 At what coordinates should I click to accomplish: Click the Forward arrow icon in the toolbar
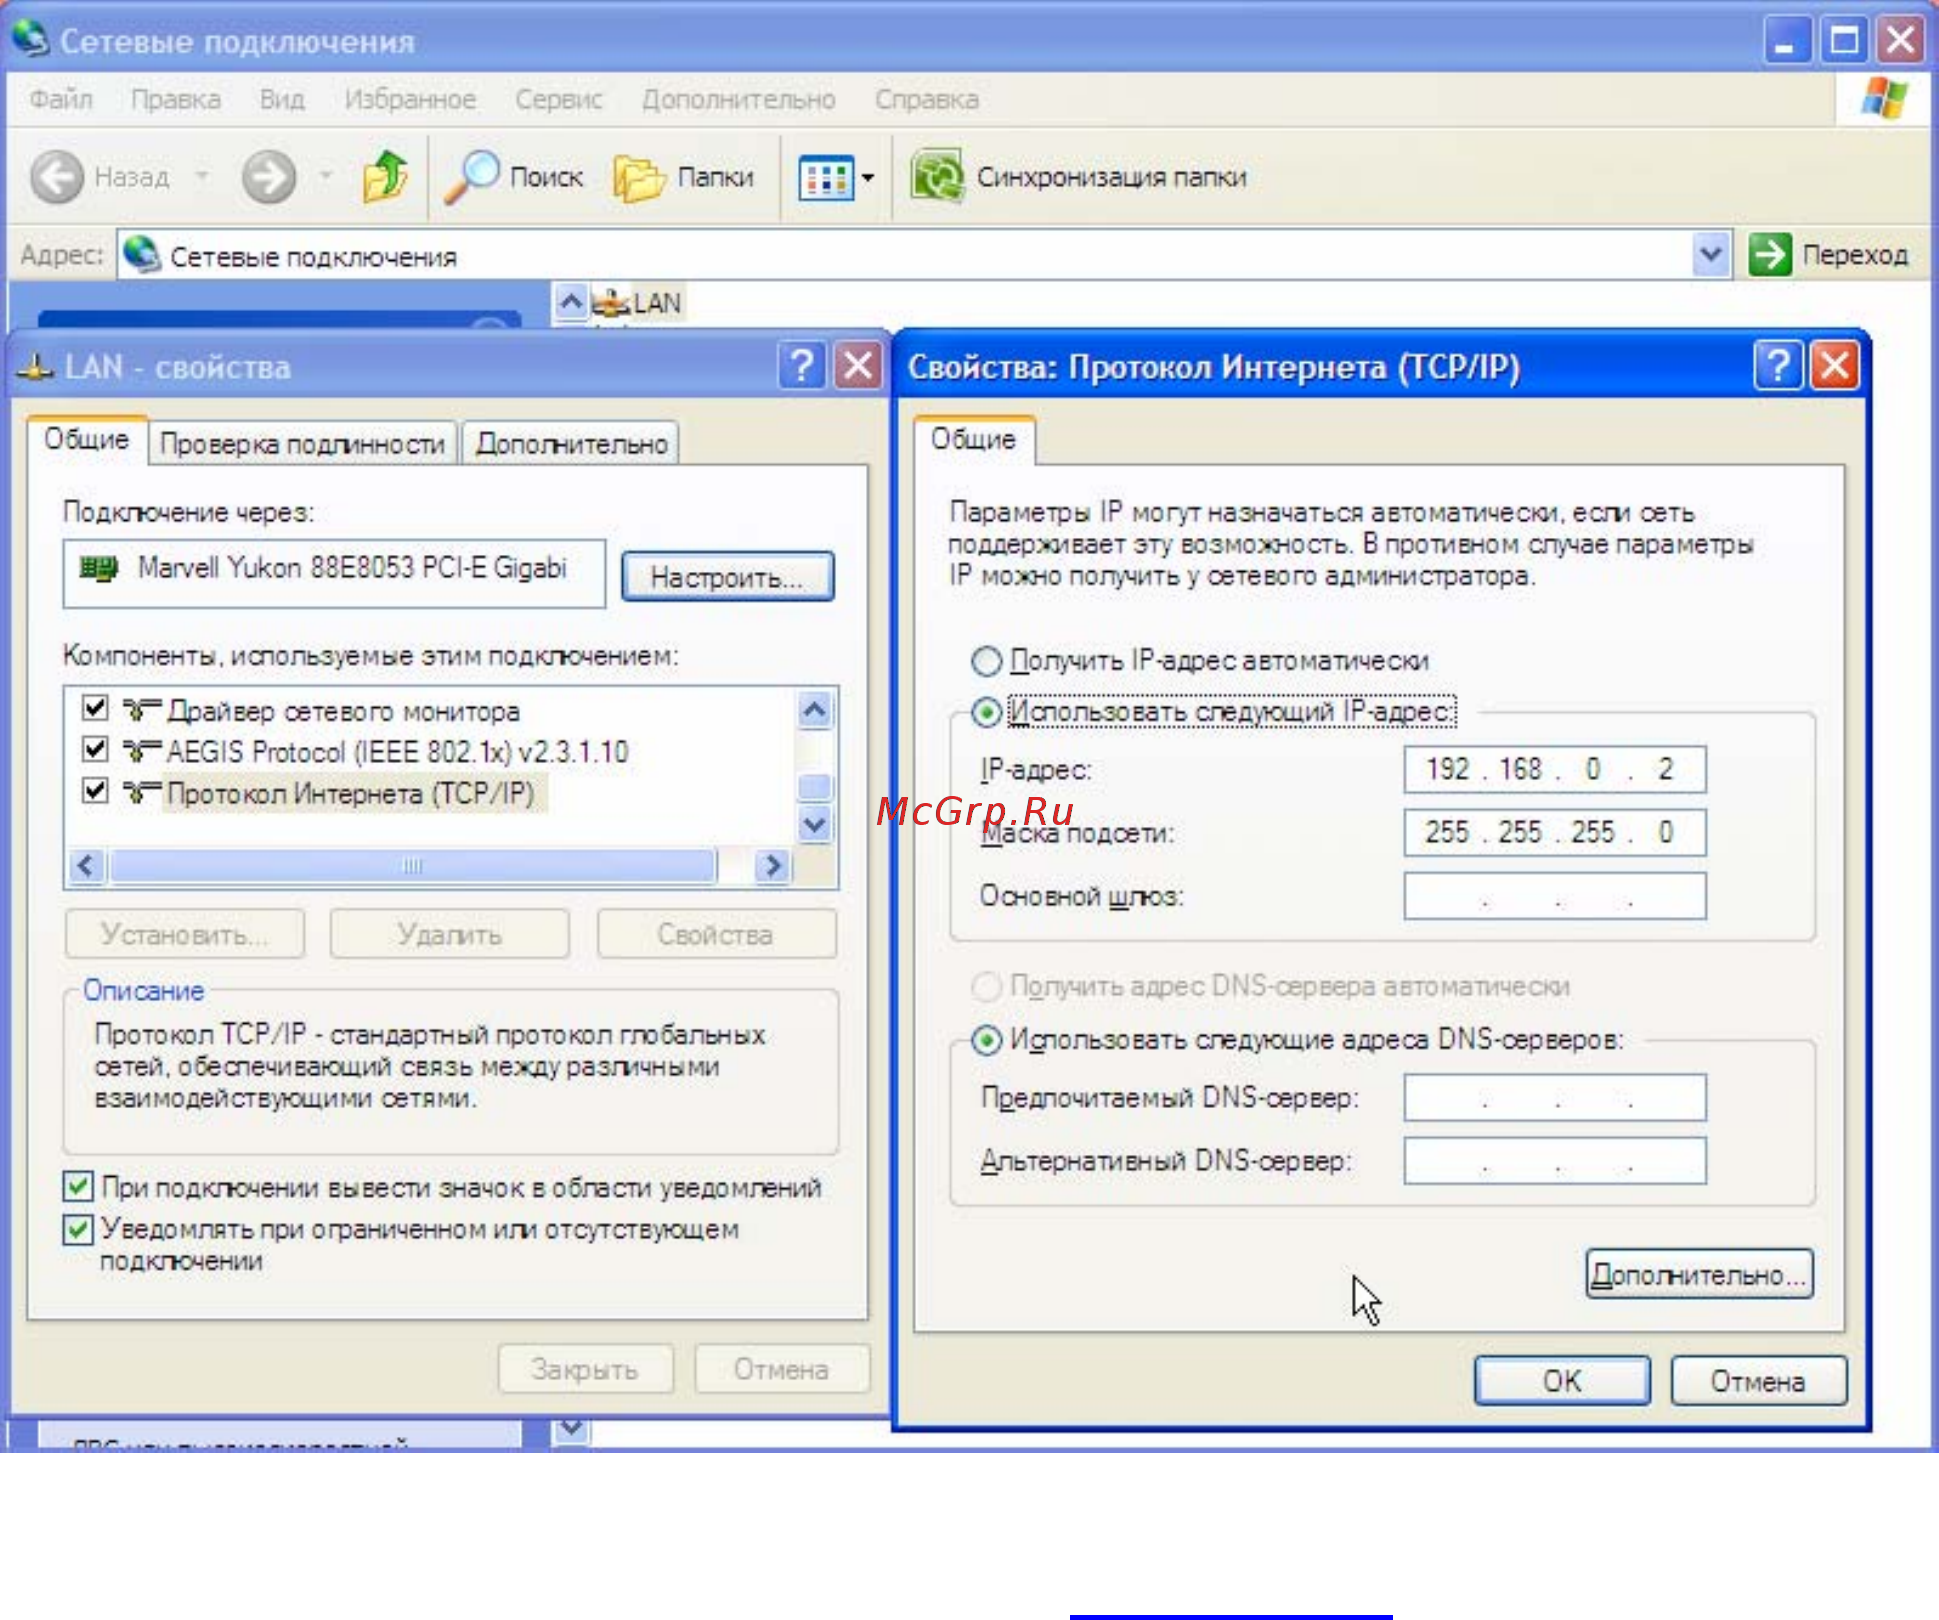tap(269, 178)
